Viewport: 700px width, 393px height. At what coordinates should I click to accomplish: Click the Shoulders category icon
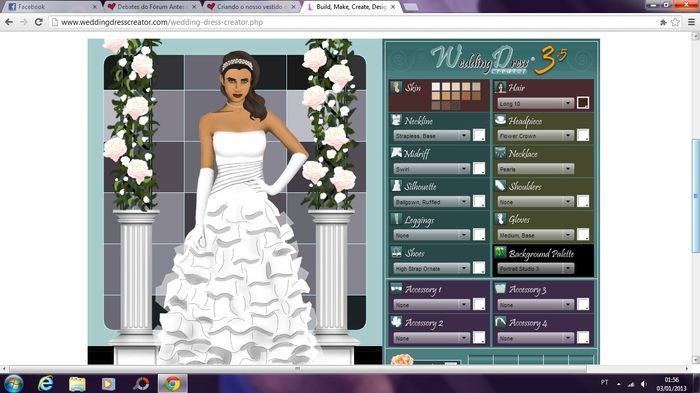[x=500, y=185]
